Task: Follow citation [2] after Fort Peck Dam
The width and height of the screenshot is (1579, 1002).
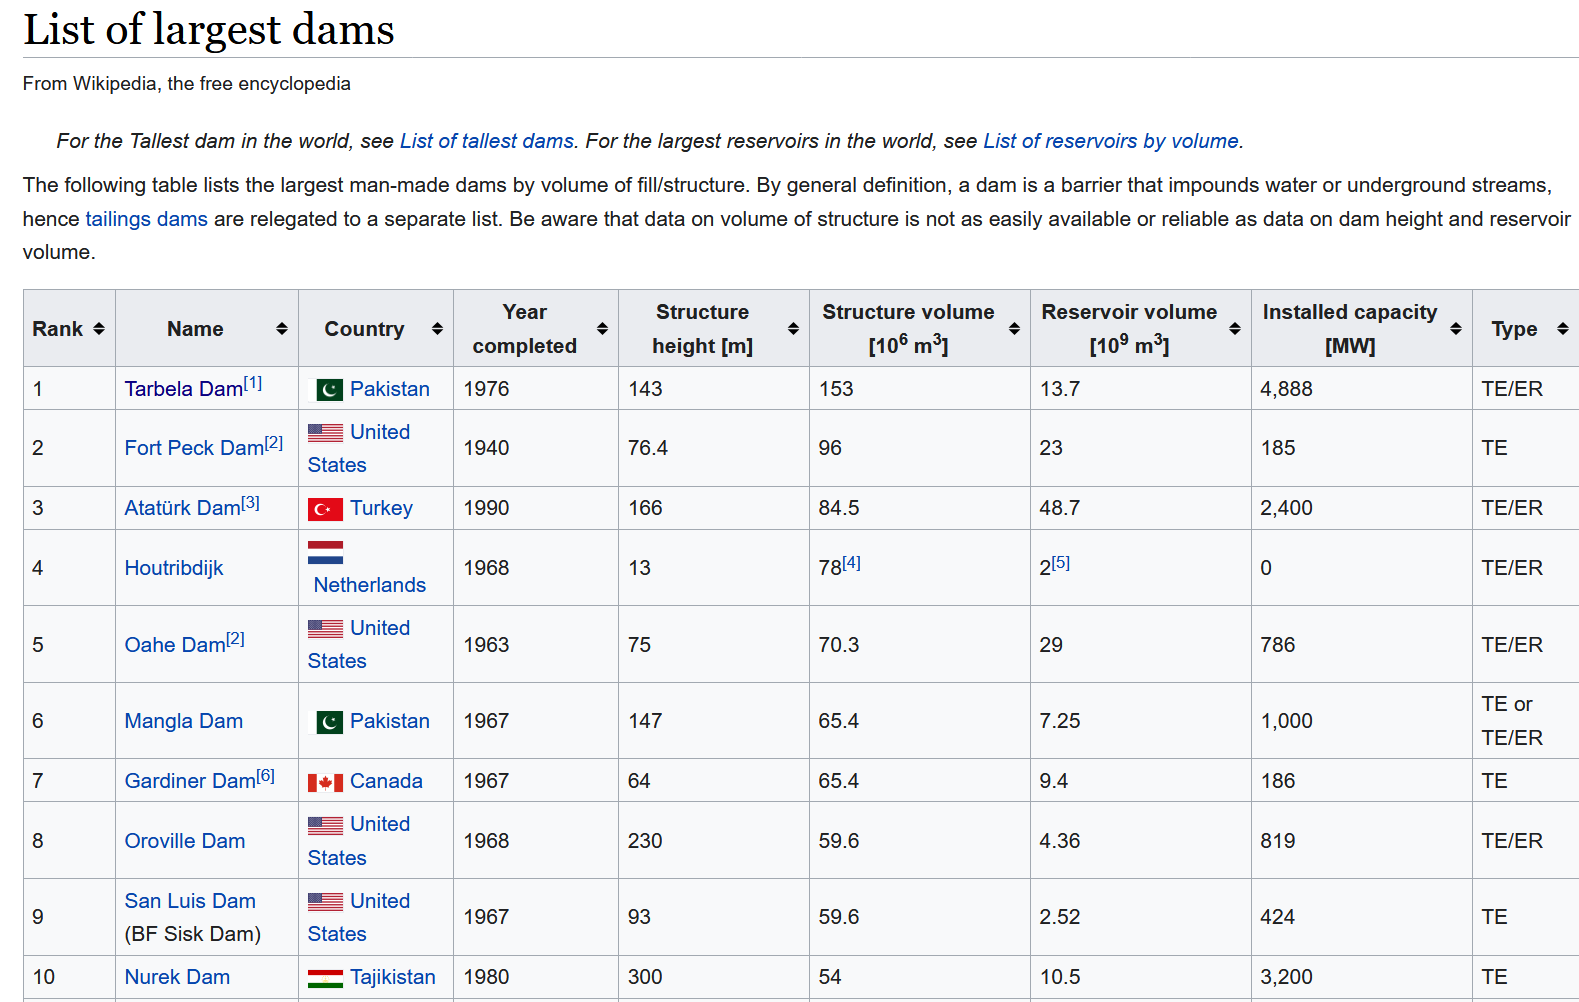Action: point(274,442)
